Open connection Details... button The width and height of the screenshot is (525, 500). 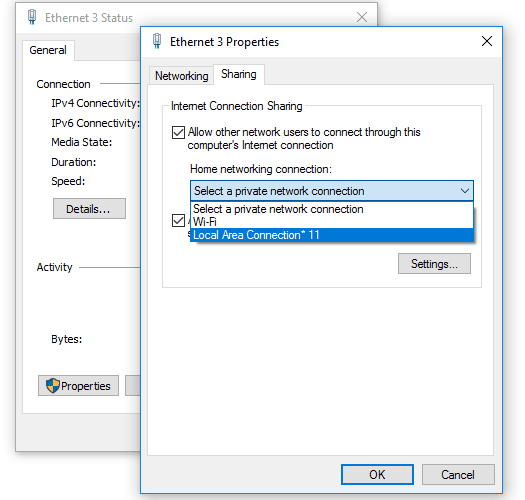89,209
